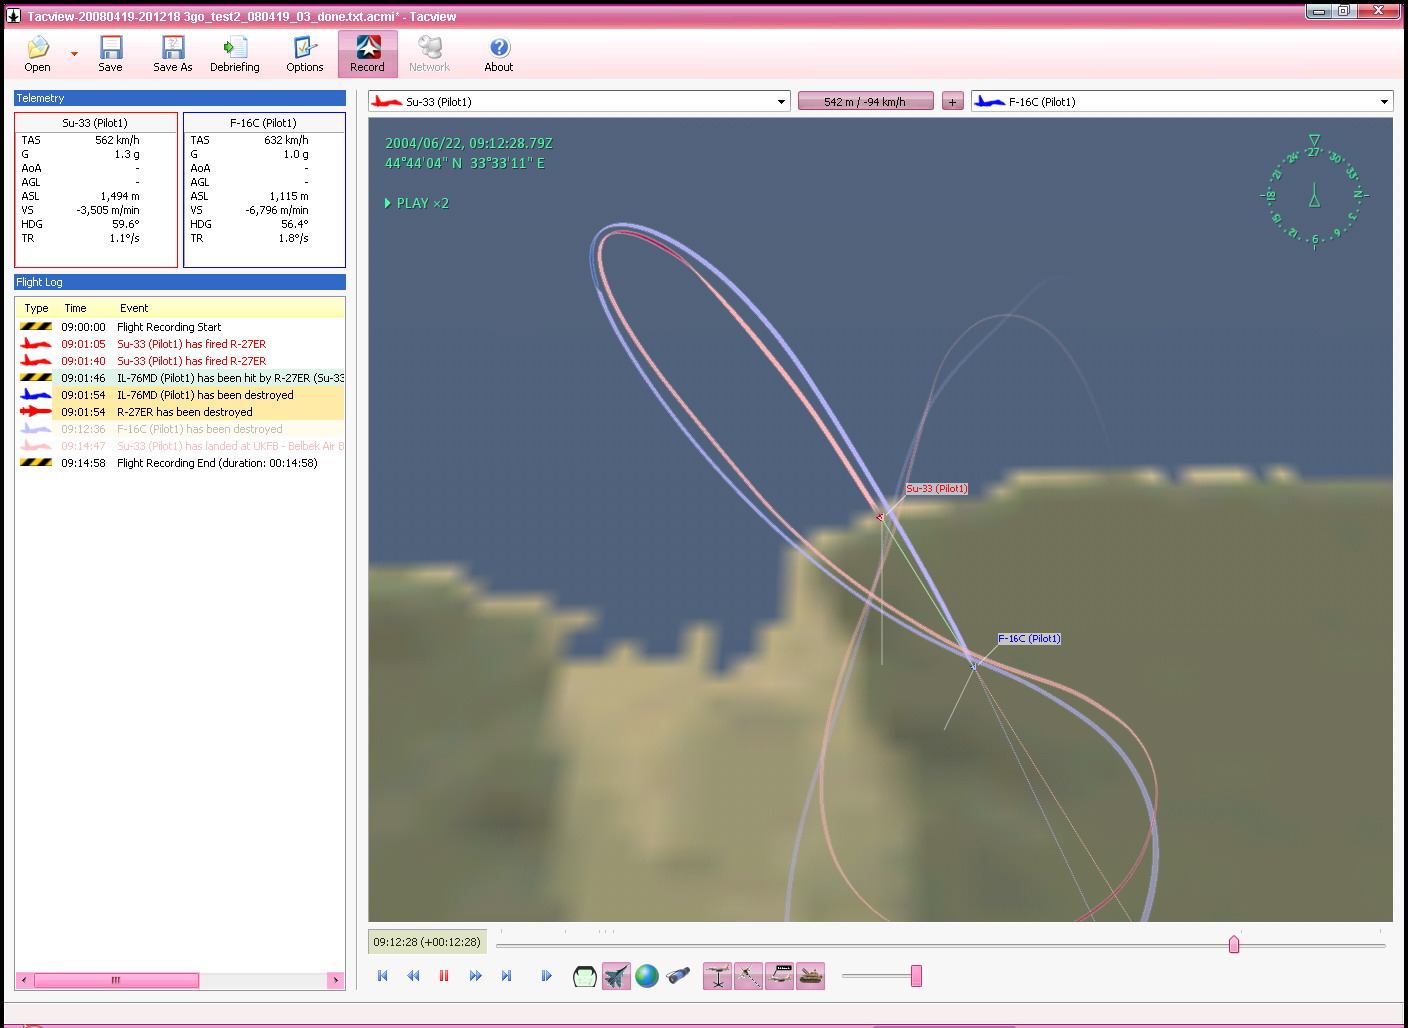Switch to the cockpit view icon

[585, 976]
